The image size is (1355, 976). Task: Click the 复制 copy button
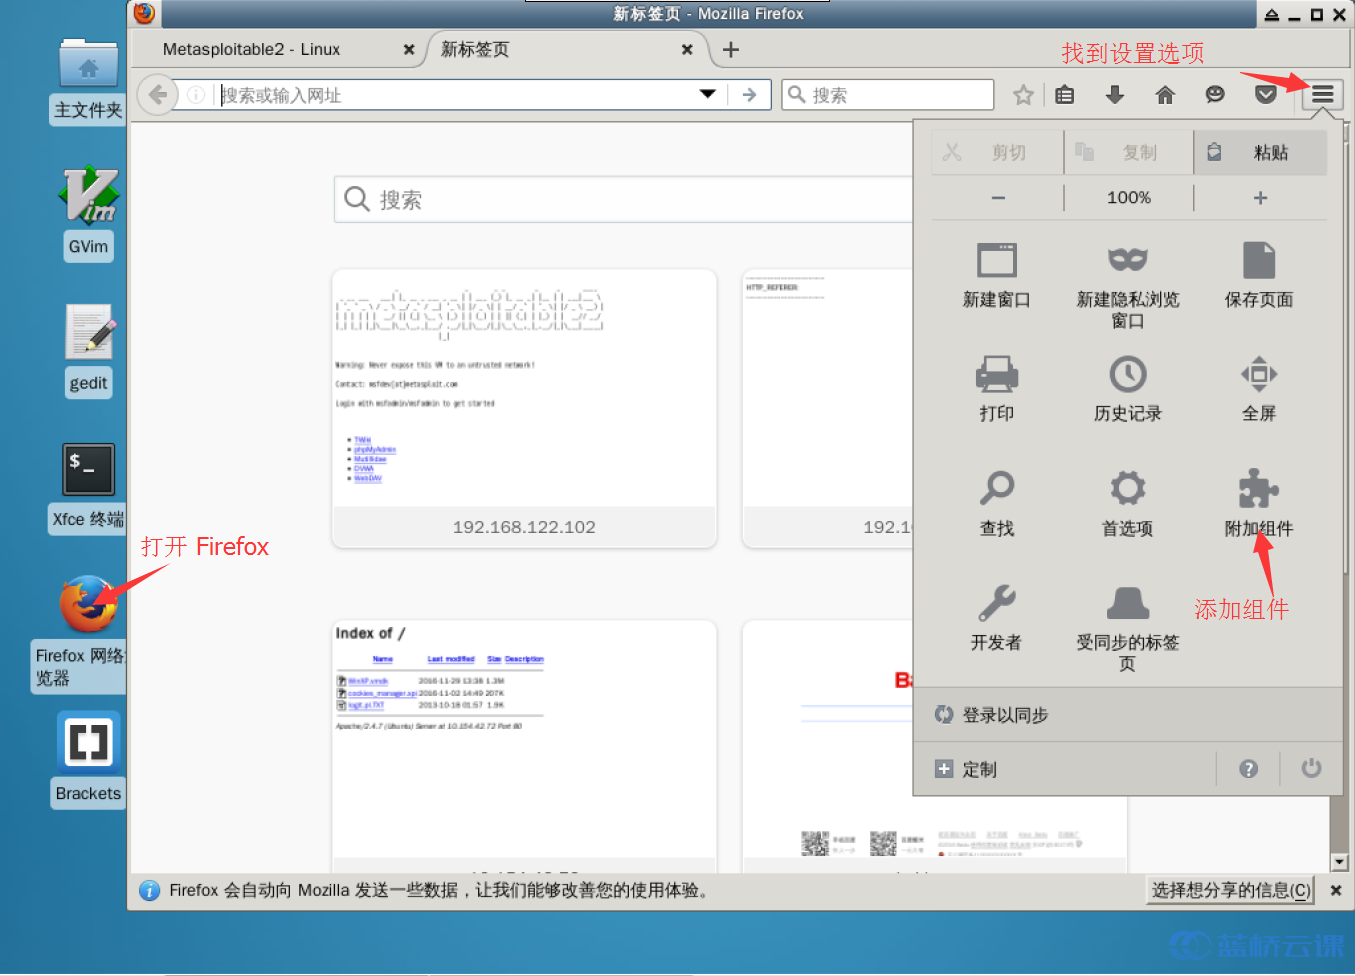(1129, 152)
